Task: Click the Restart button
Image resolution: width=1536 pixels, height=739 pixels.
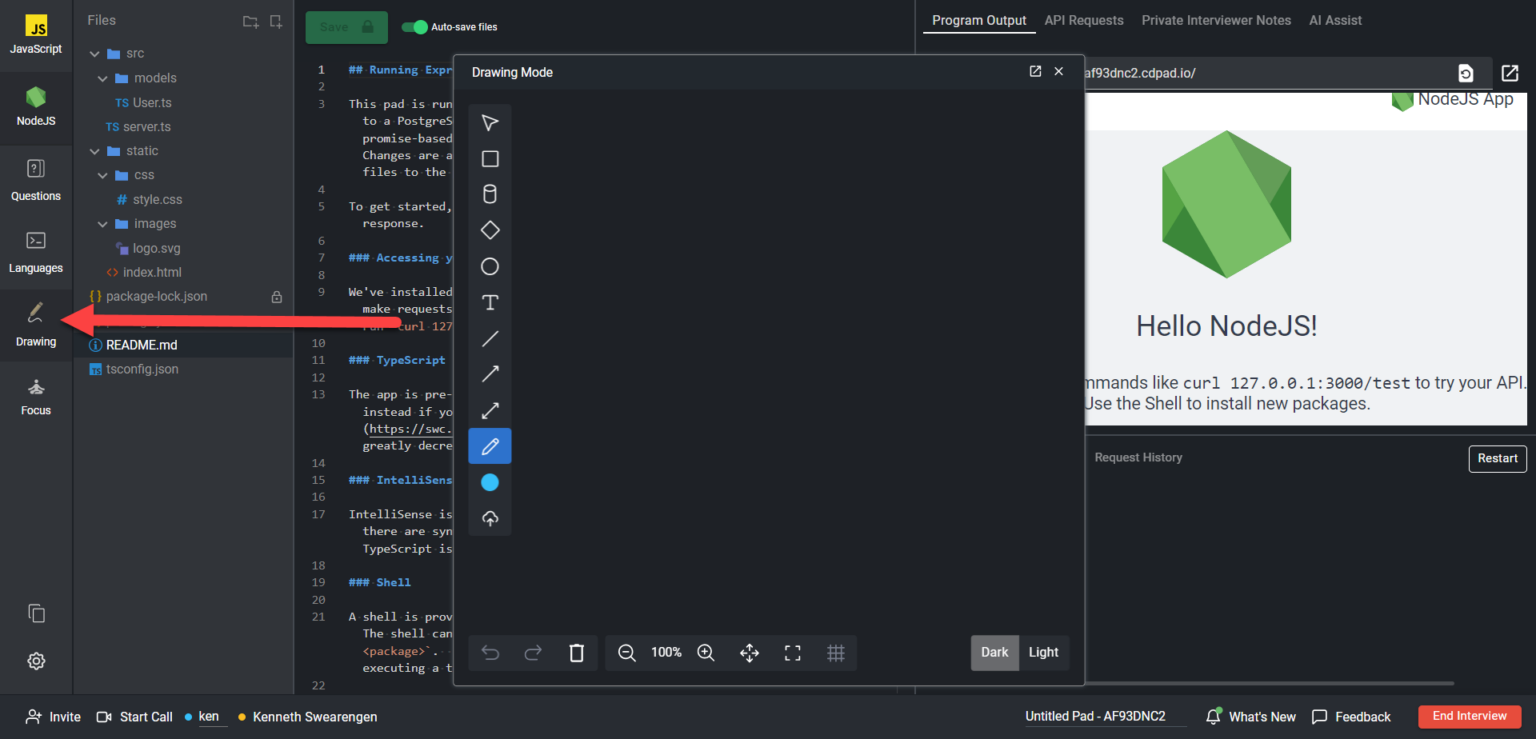Action: point(1497,458)
